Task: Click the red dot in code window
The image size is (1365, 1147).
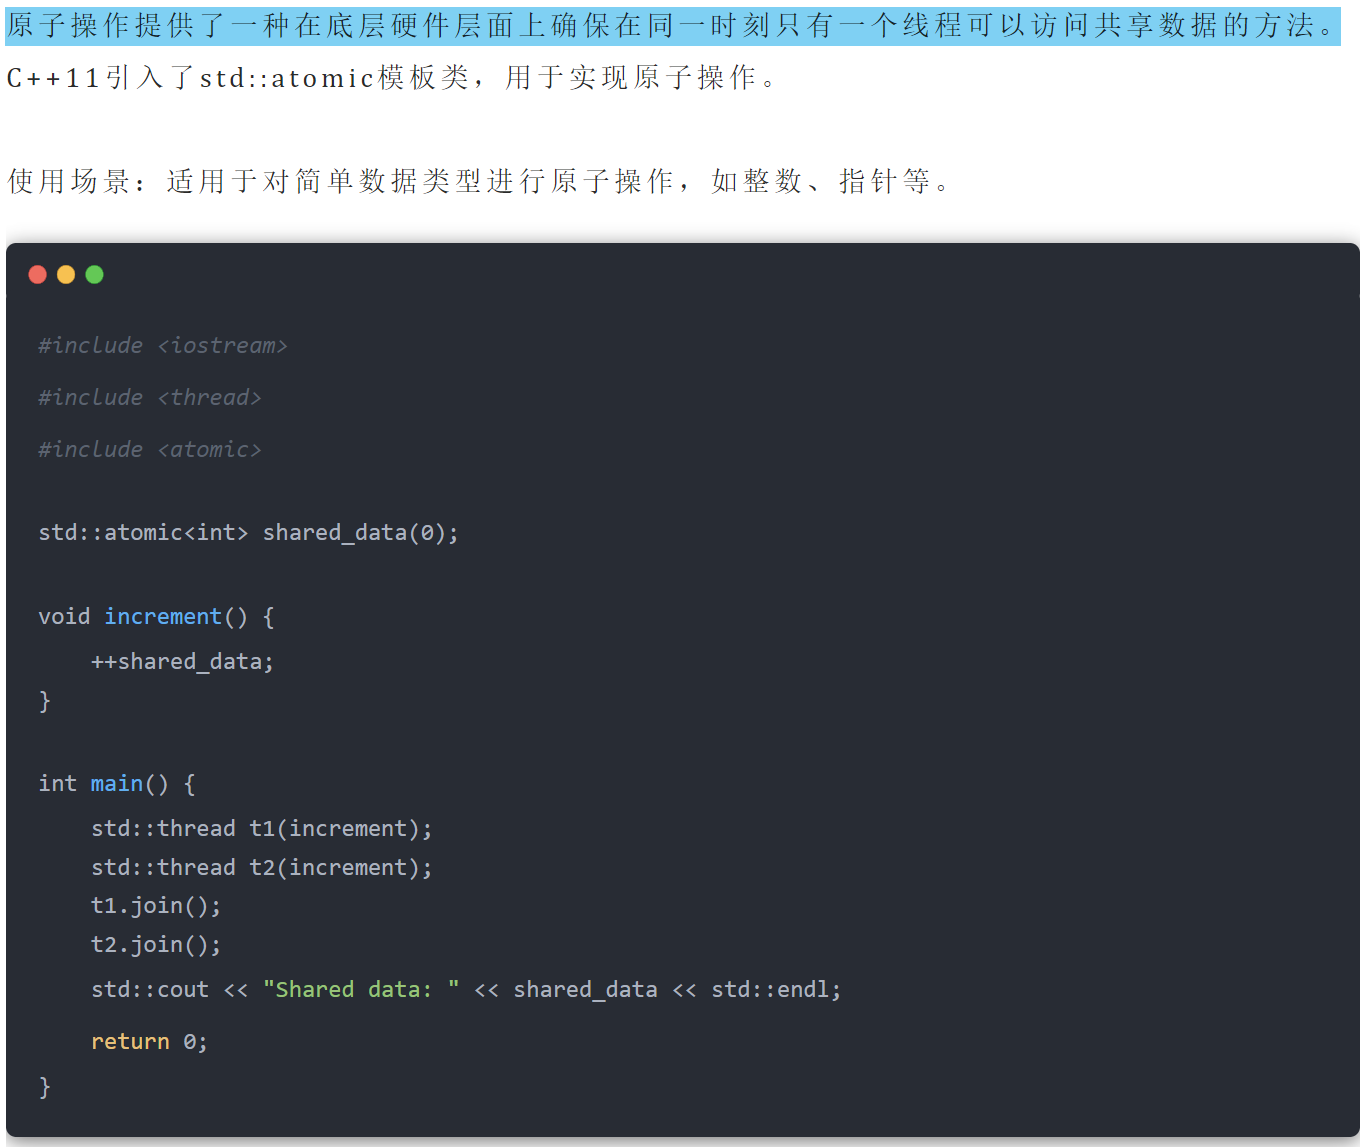Action: (x=38, y=274)
